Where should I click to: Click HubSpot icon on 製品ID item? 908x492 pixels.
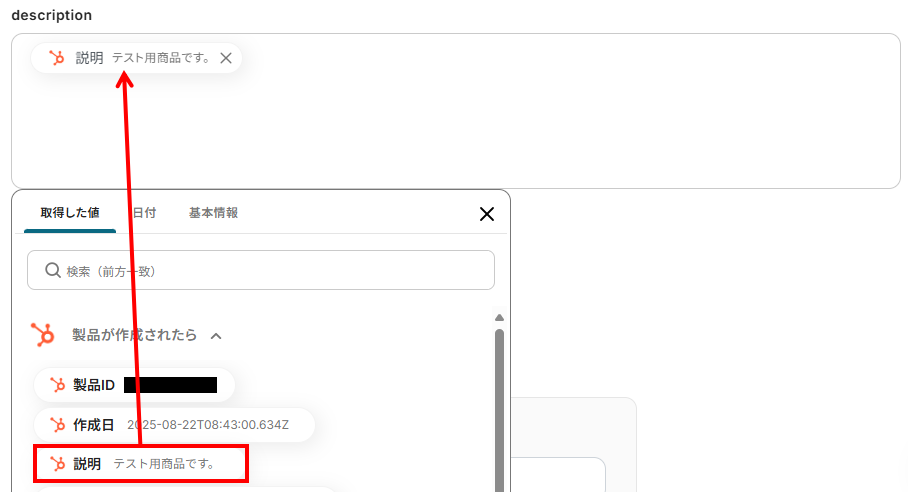(57, 385)
